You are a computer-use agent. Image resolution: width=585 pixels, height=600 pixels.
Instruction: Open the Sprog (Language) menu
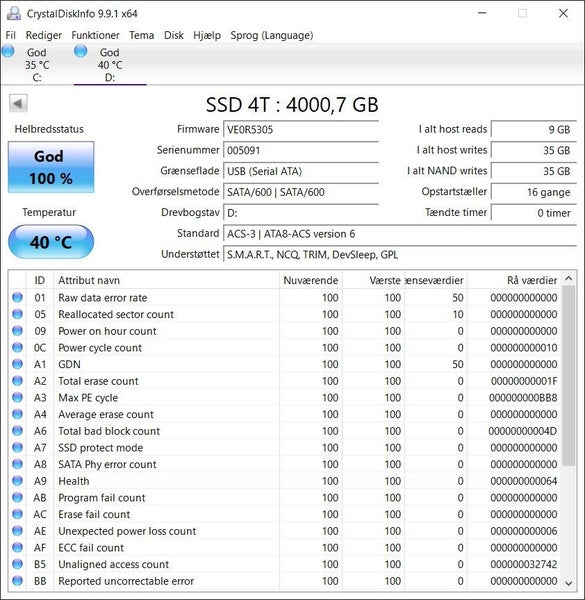[272, 35]
